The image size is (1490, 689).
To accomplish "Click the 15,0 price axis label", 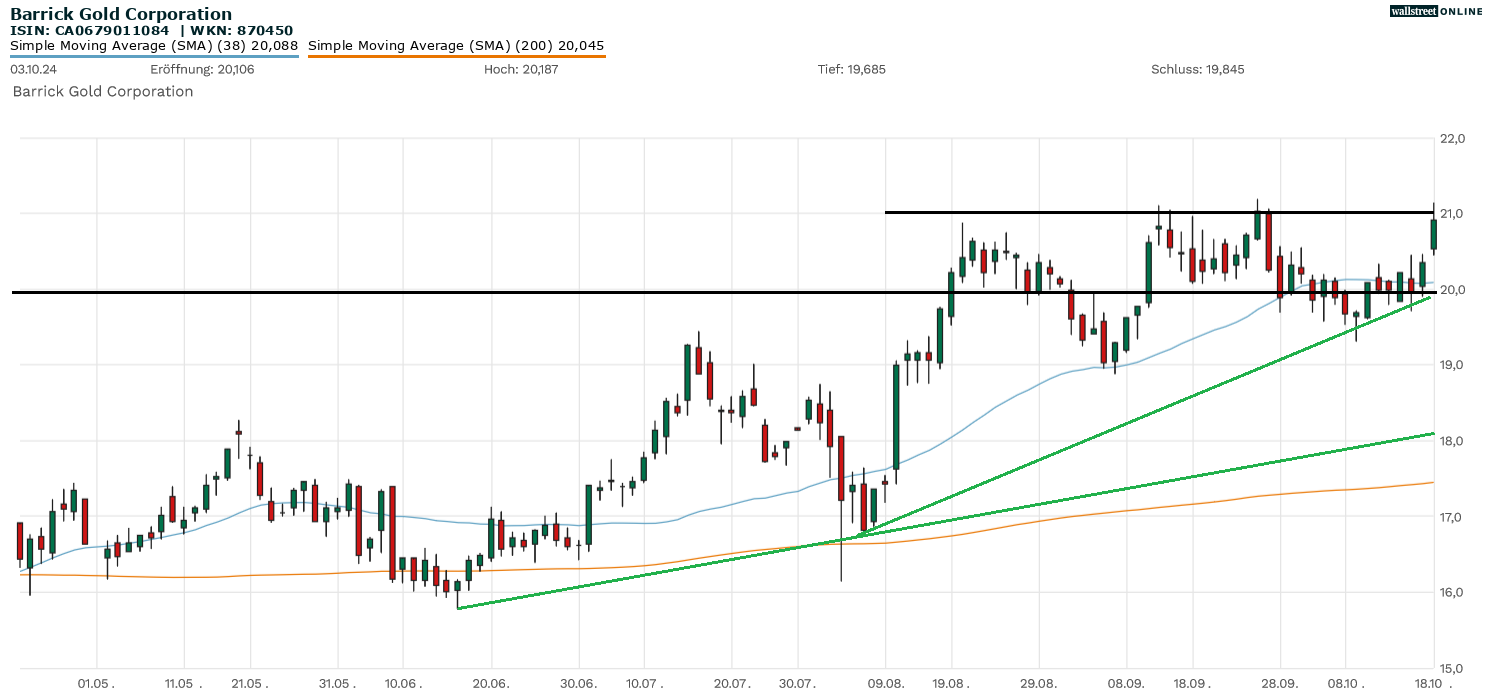I will pos(1452,668).
